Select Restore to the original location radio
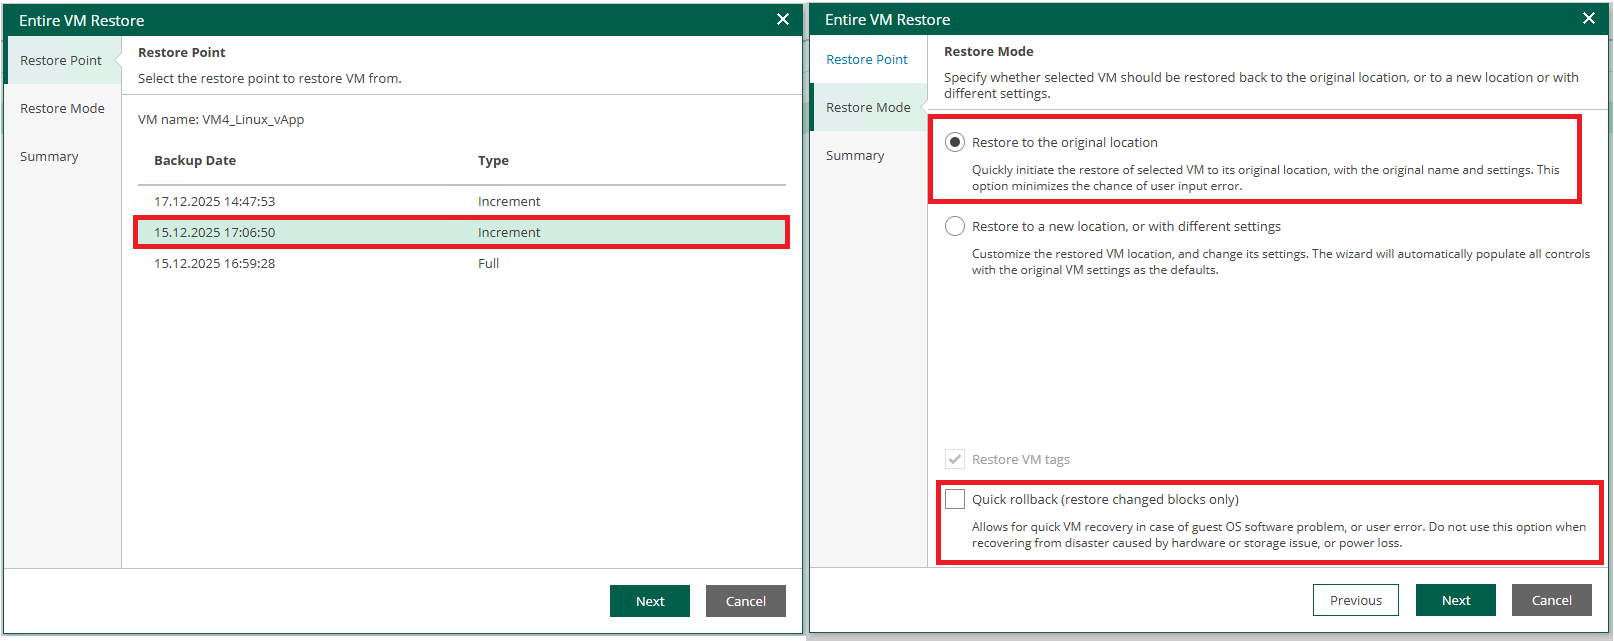Viewport: 1614px width, 641px height. [955, 142]
